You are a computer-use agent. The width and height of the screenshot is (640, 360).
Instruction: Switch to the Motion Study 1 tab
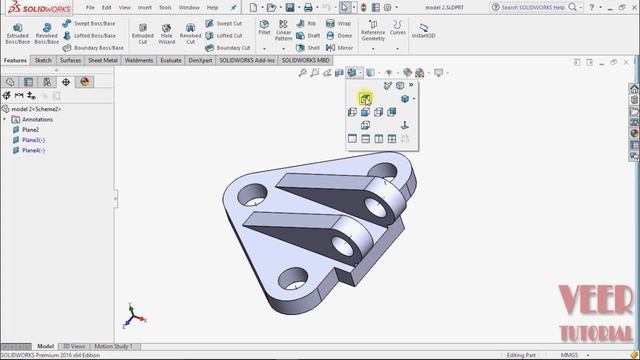(x=113, y=347)
